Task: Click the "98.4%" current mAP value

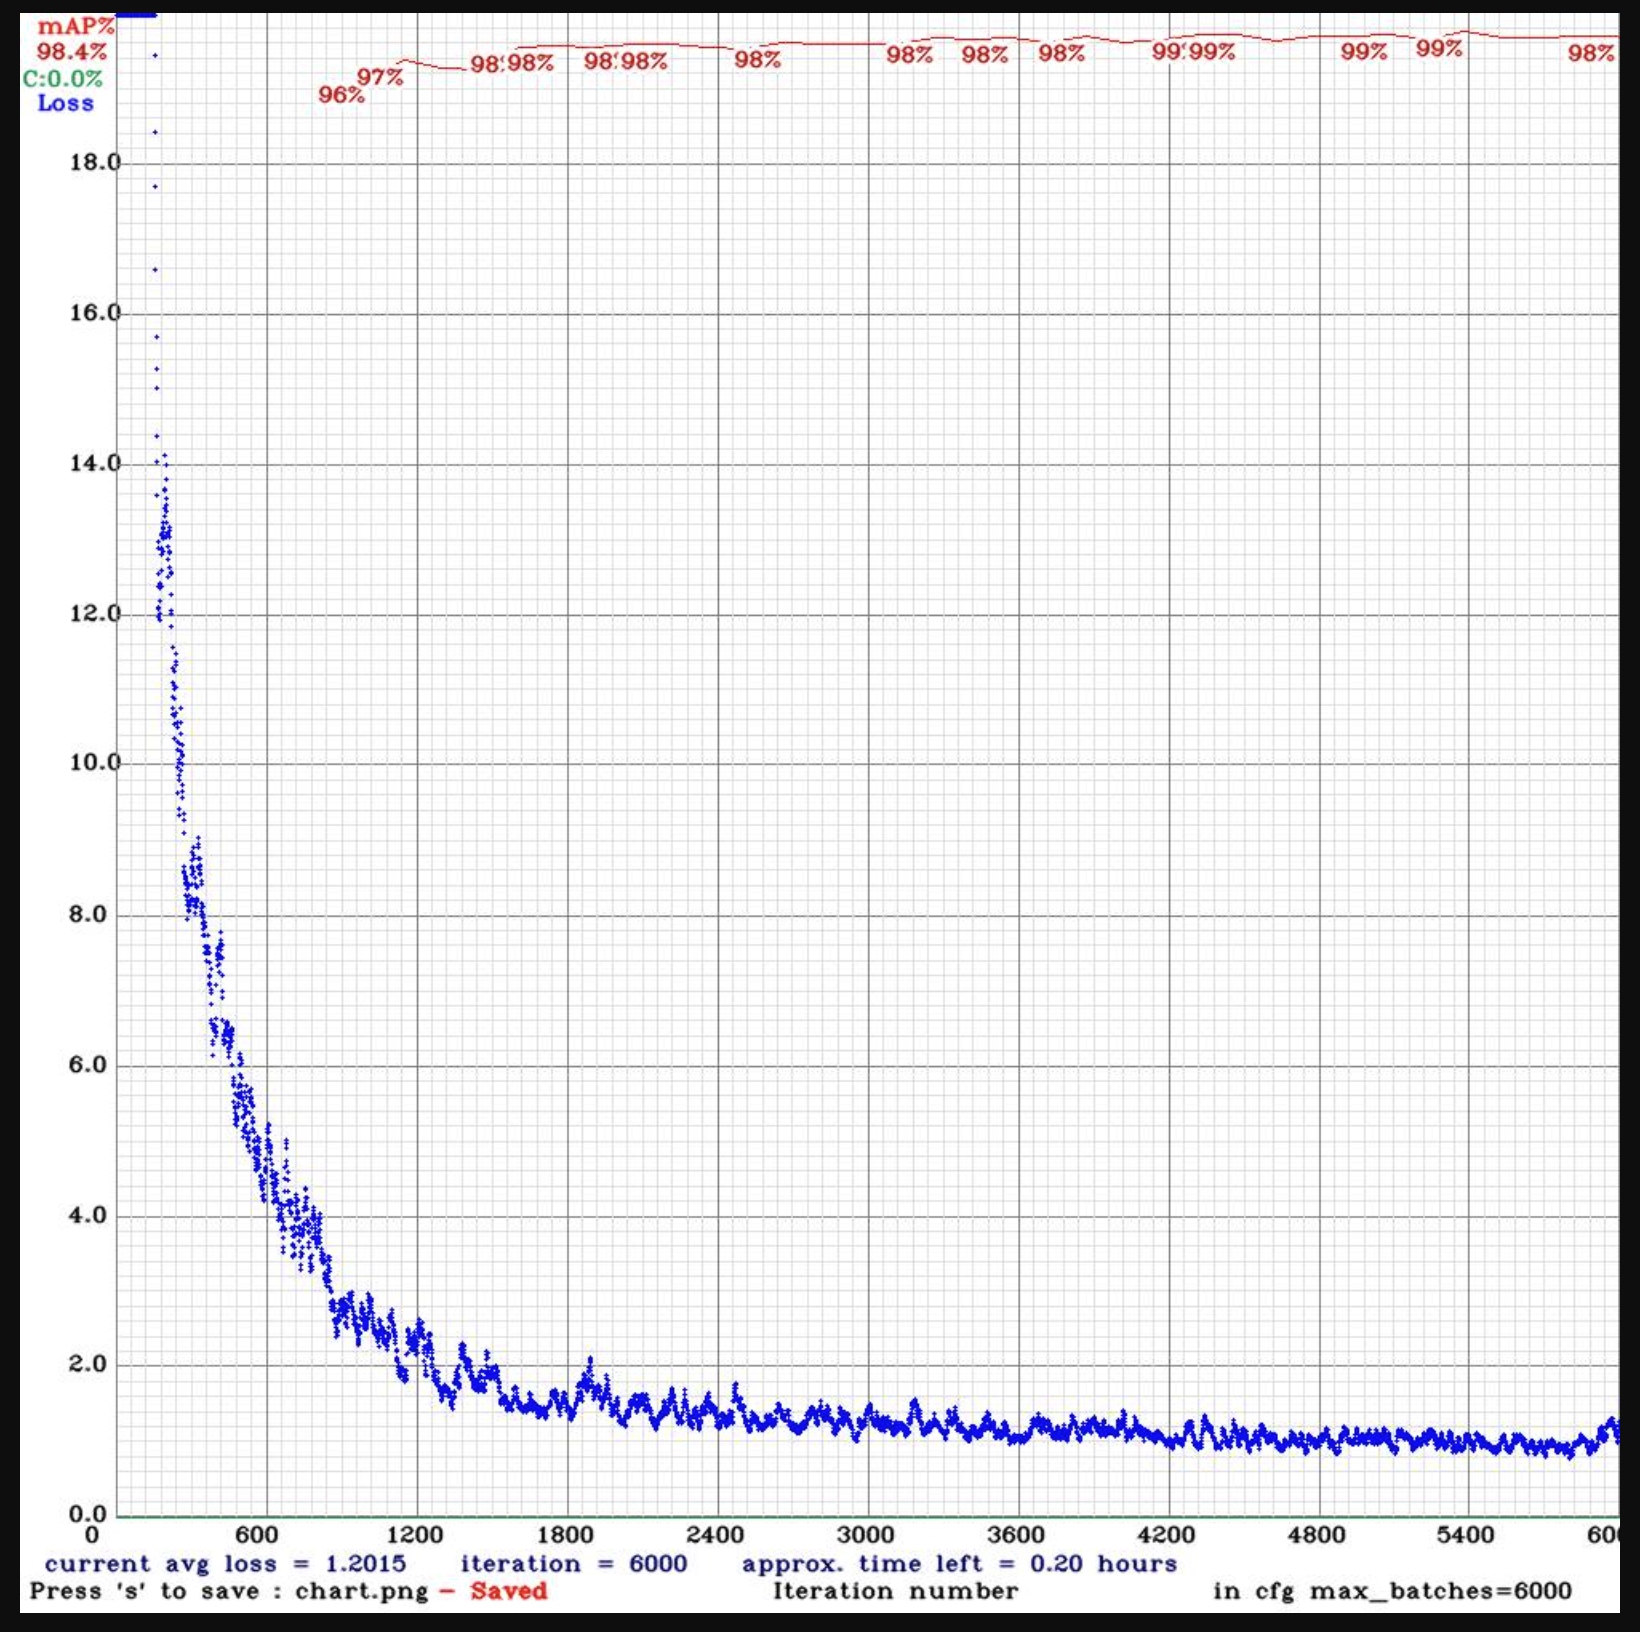Action: tap(72, 51)
